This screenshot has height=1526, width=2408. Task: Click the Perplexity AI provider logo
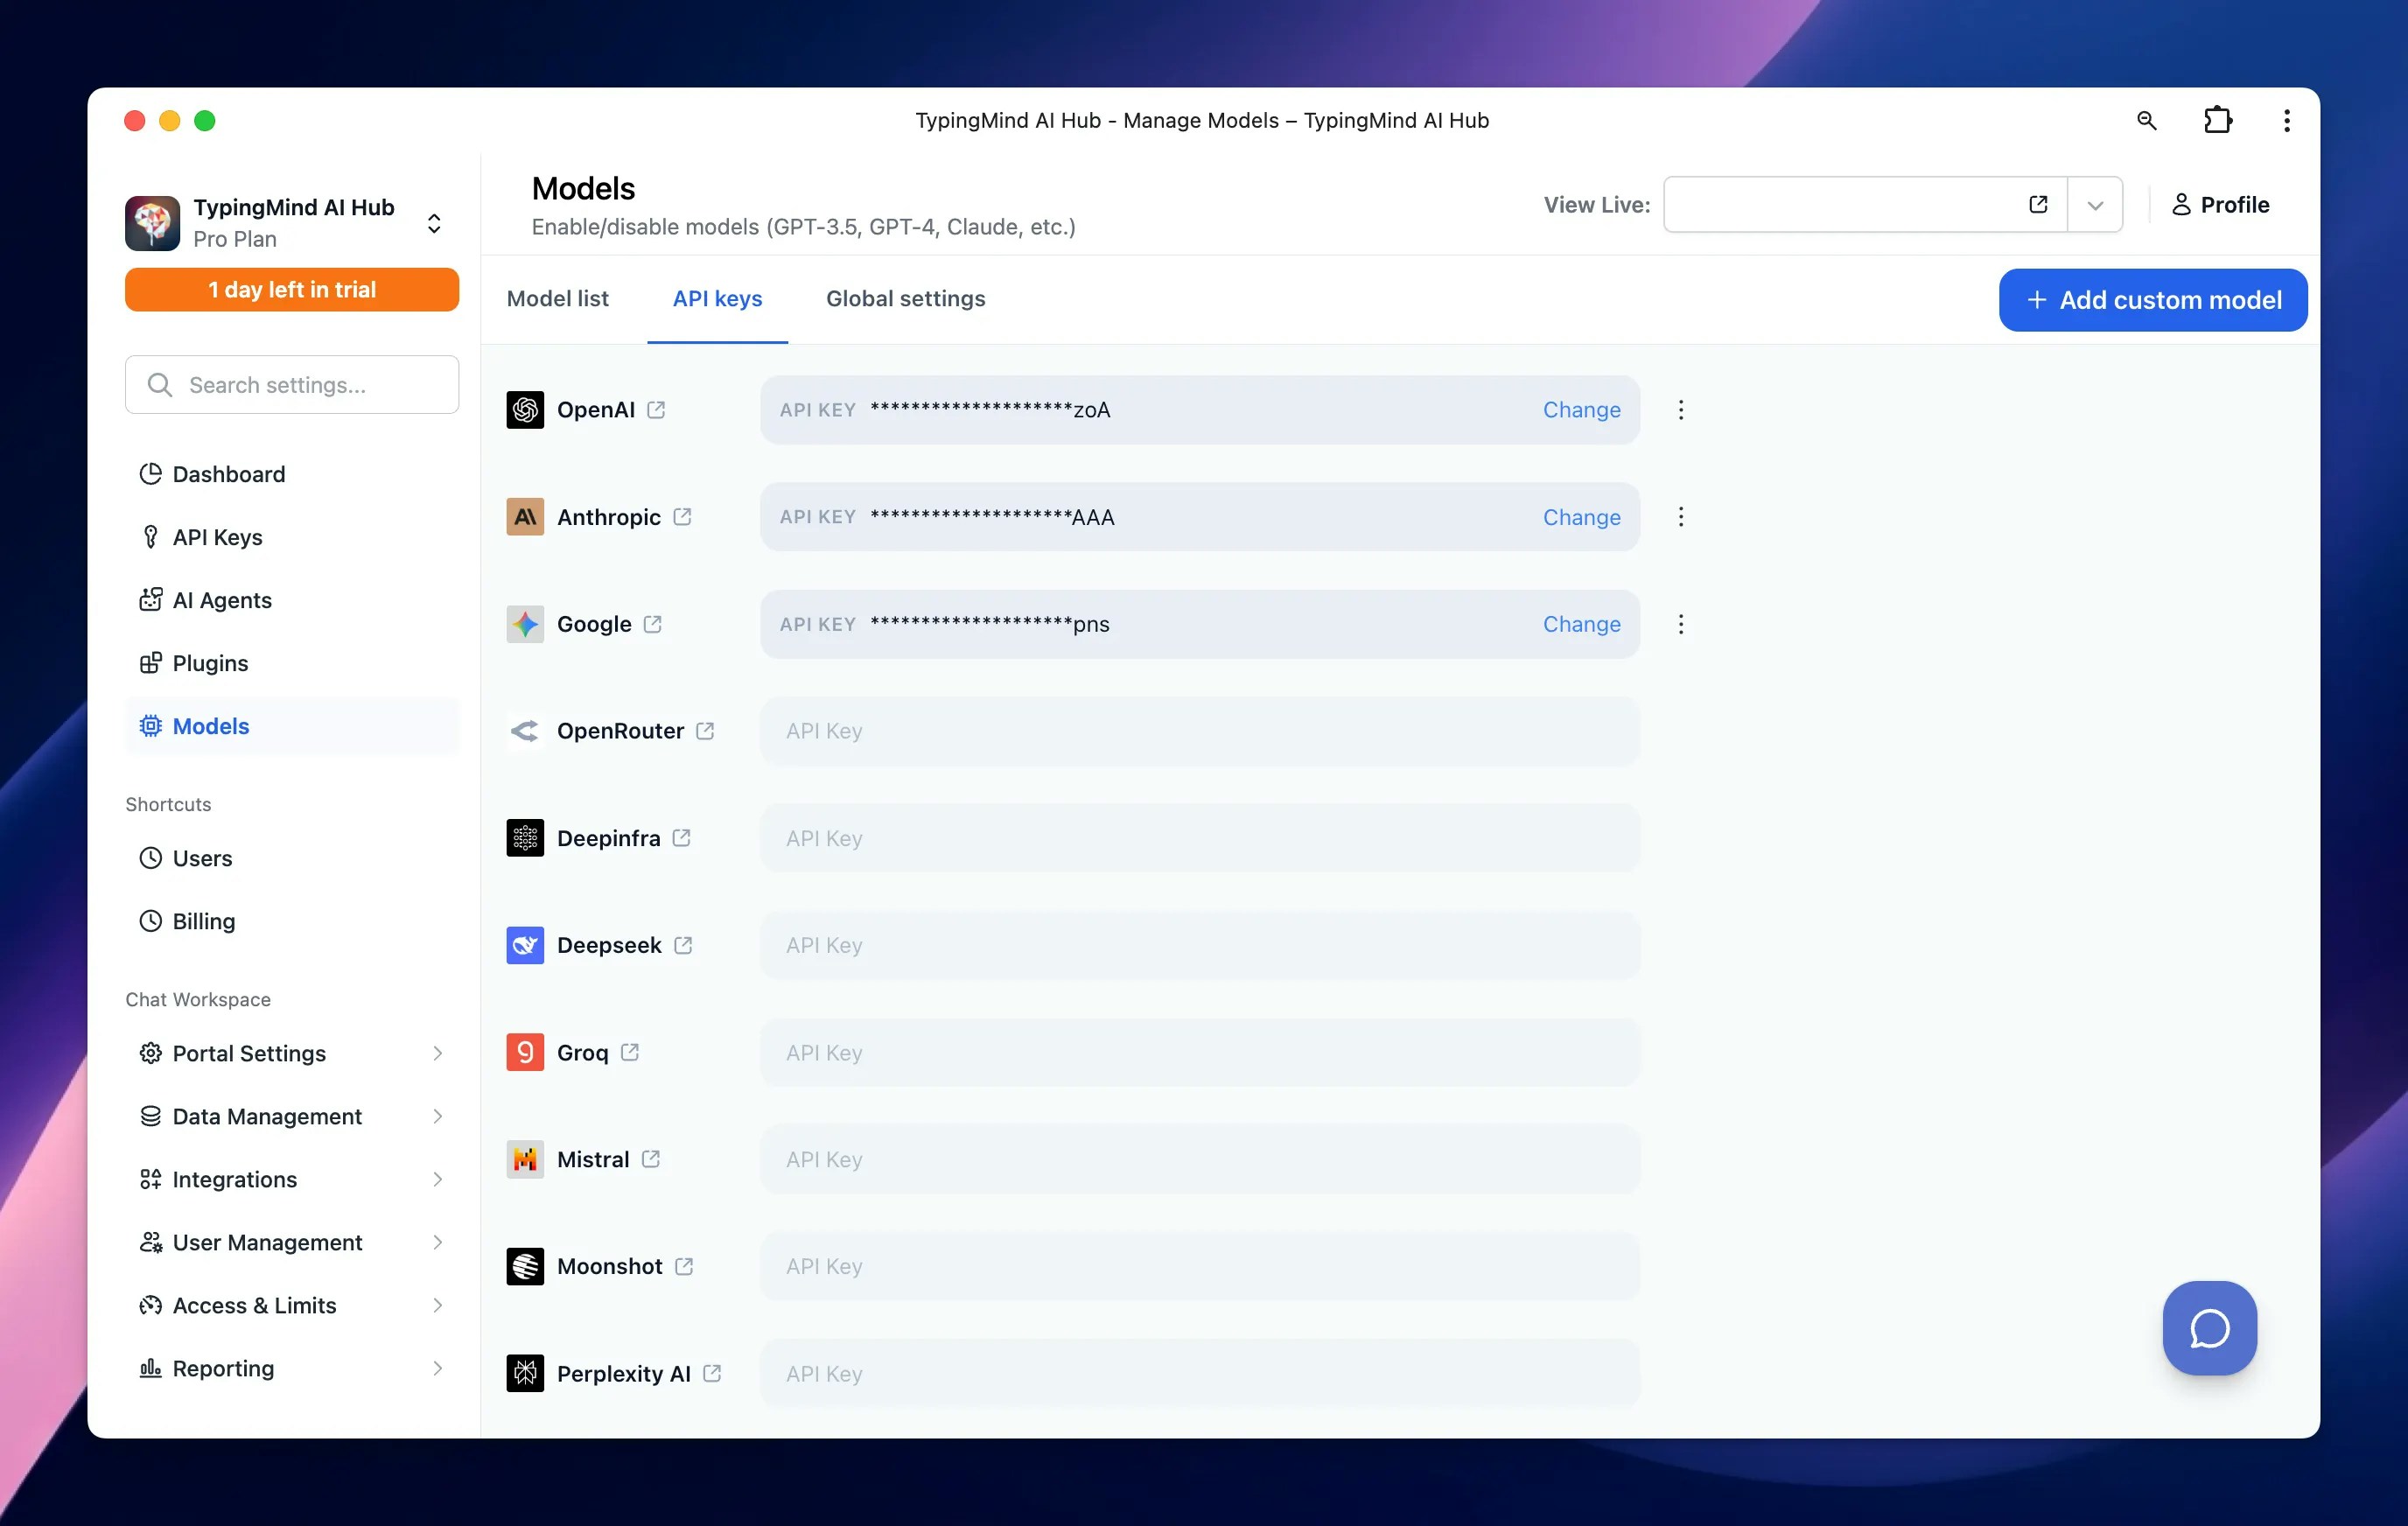525,1373
